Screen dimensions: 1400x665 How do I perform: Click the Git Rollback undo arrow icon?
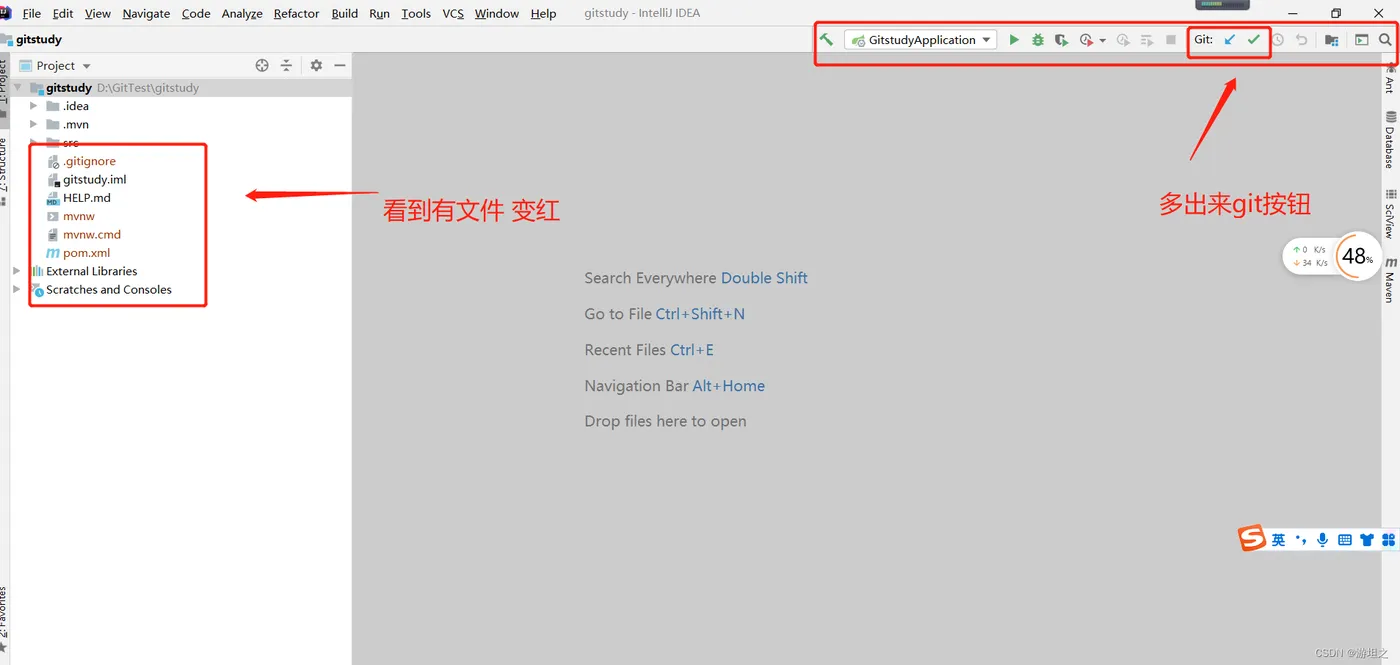tap(1301, 40)
